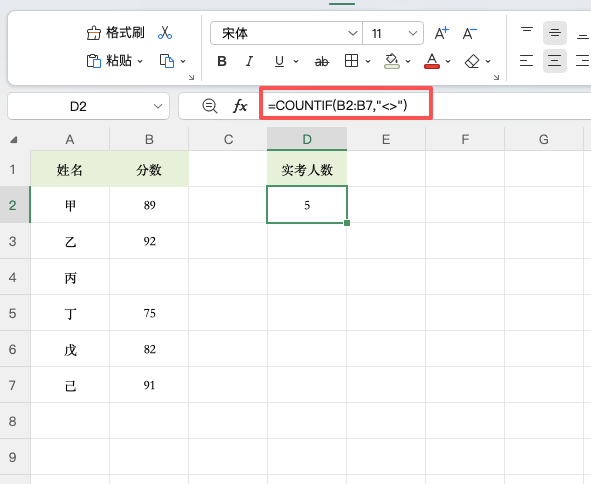591x484 pixels.
Task: Select column D header
Action: pos(307,139)
